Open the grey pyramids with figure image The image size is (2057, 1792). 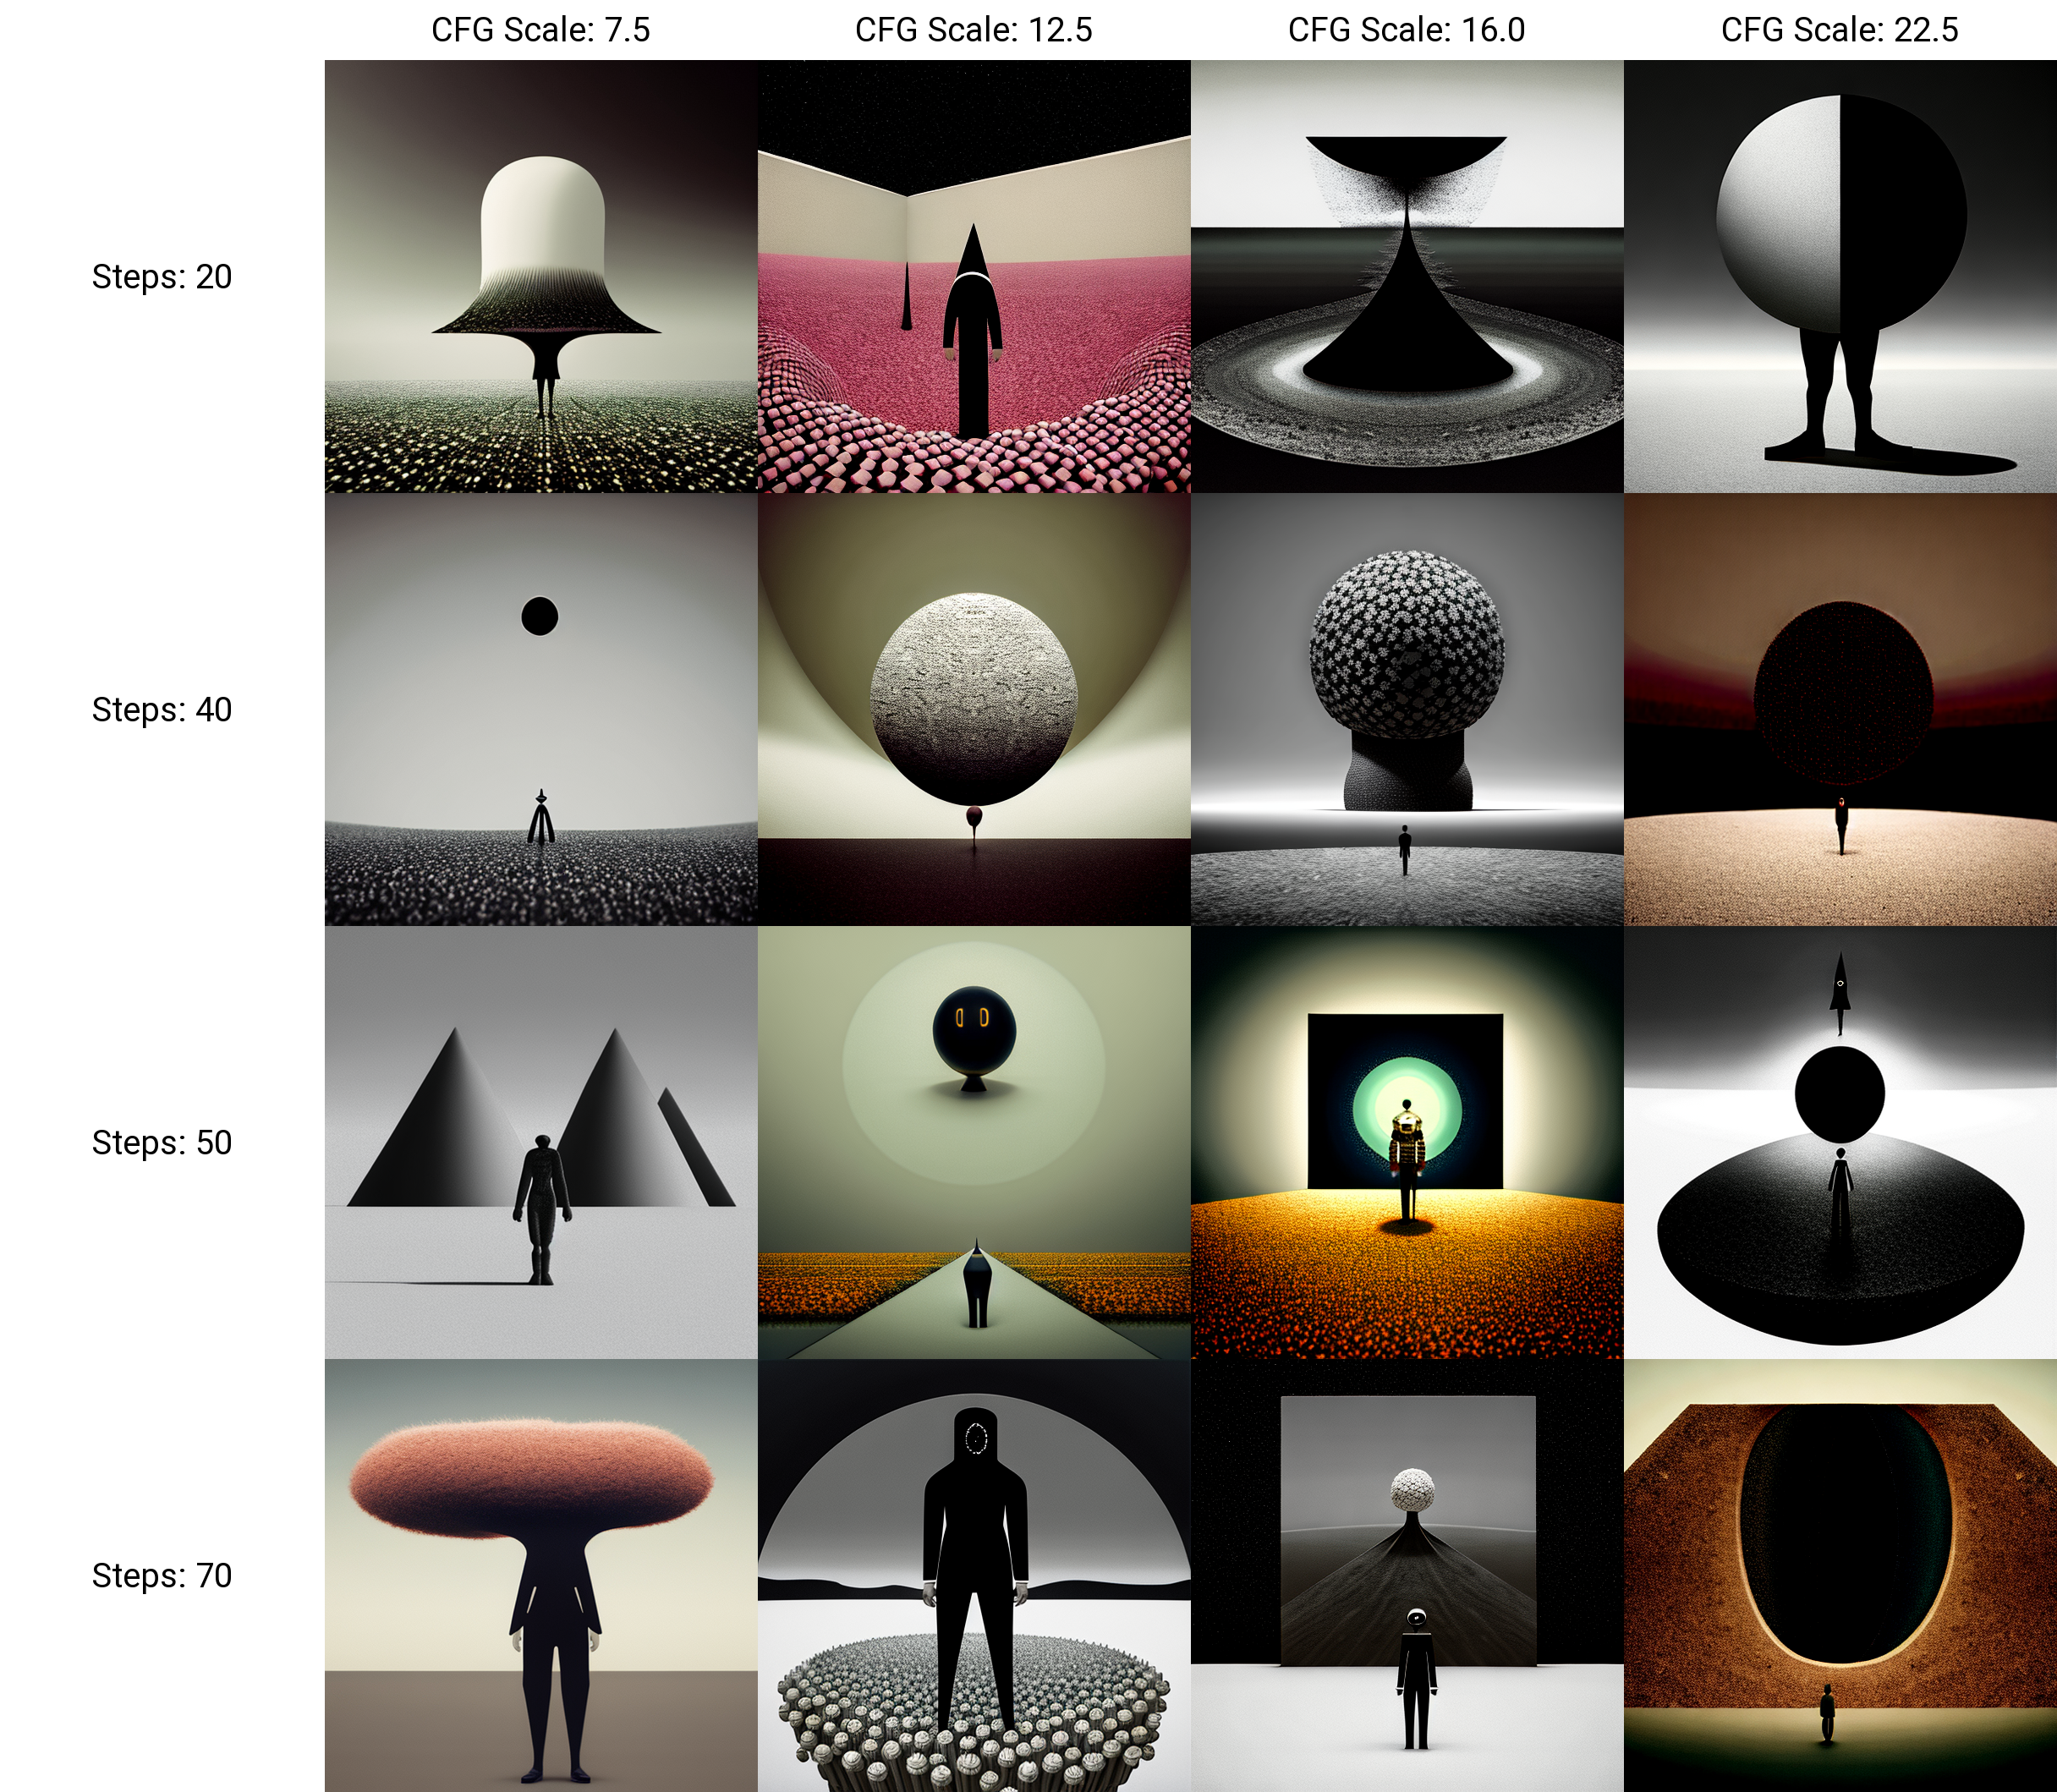(x=540, y=1142)
